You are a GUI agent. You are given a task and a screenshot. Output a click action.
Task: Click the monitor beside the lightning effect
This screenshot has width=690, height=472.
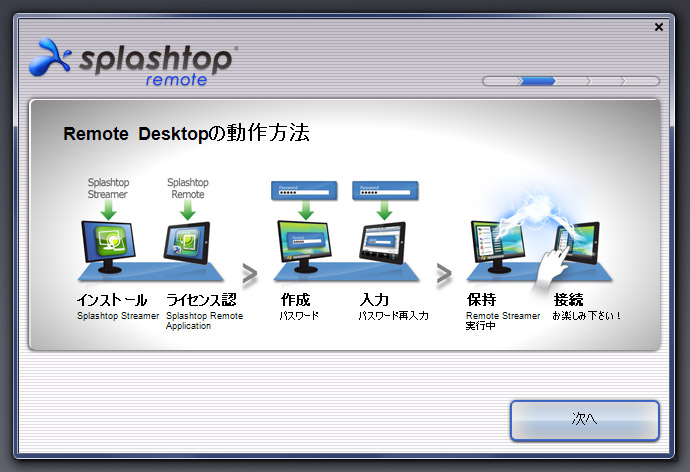497,247
